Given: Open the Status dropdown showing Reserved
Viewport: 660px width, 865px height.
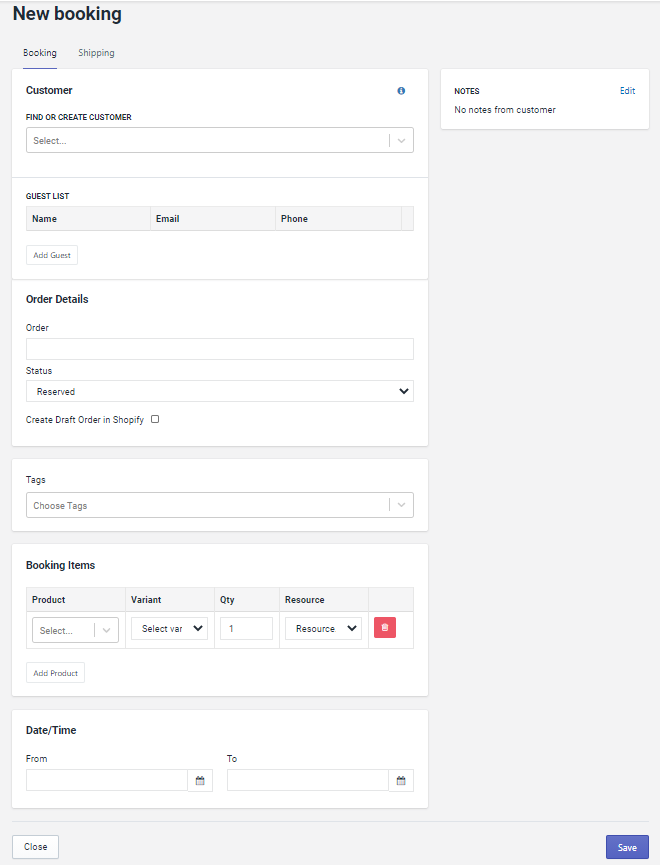Looking at the screenshot, I should (219, 391).
